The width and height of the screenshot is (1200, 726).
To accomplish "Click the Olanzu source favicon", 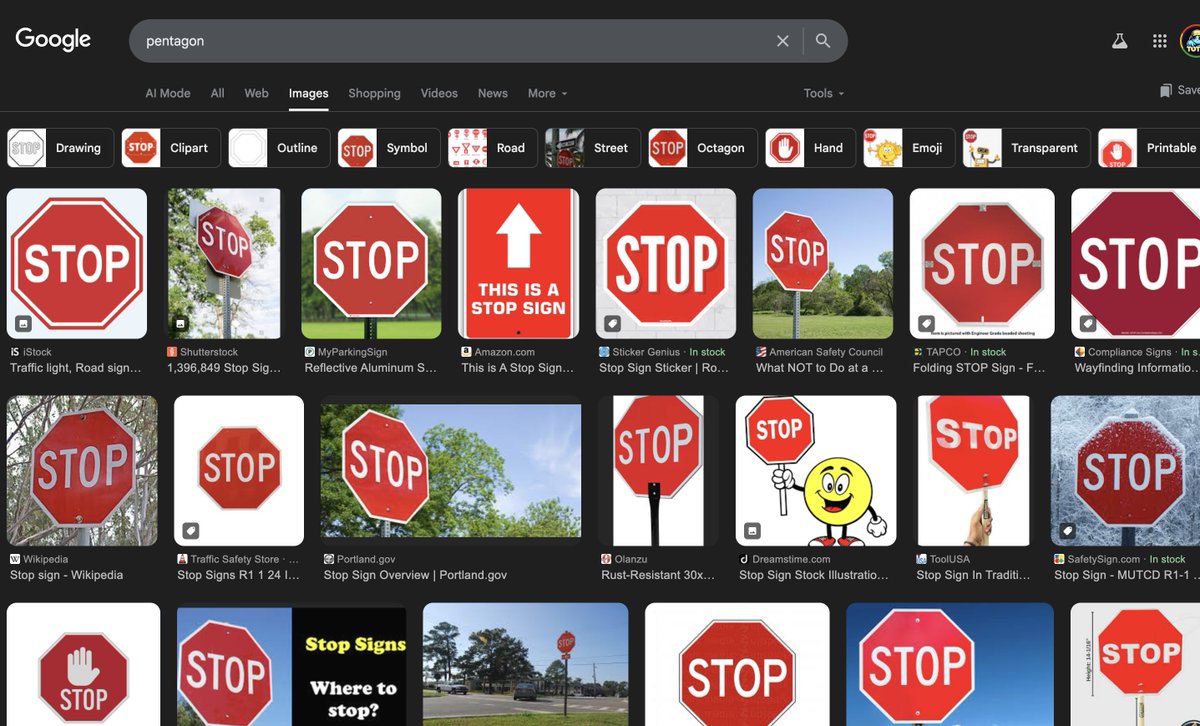I will pos(606,559).
